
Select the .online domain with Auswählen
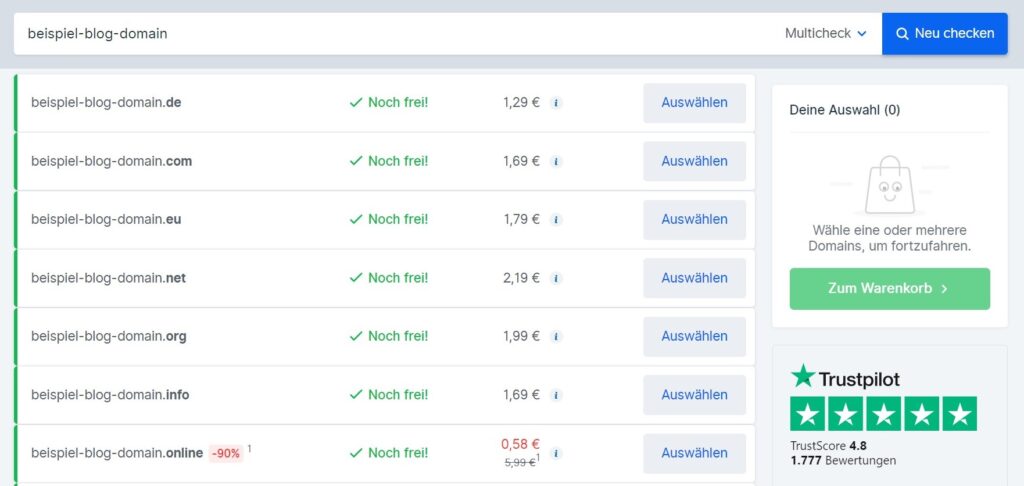tap(694, 453)
